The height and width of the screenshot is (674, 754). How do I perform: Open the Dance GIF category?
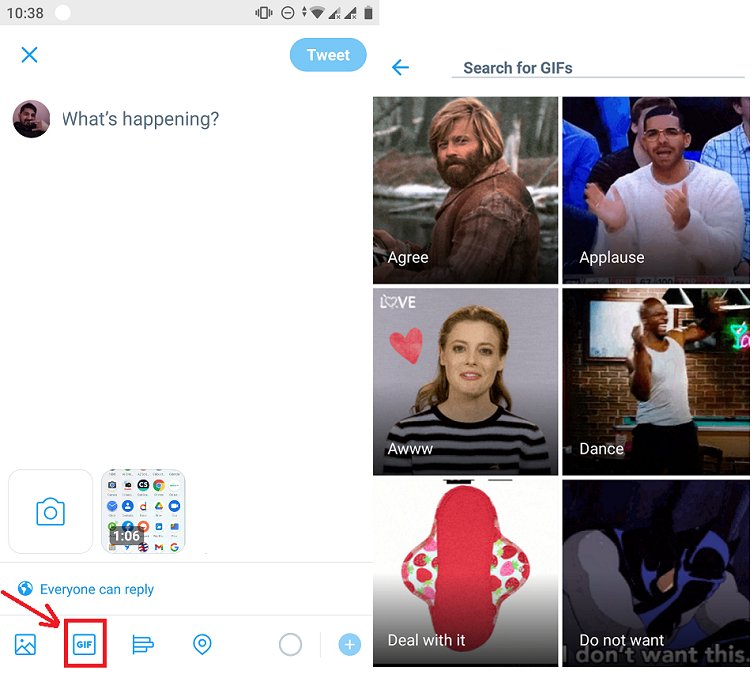[655, 382]
